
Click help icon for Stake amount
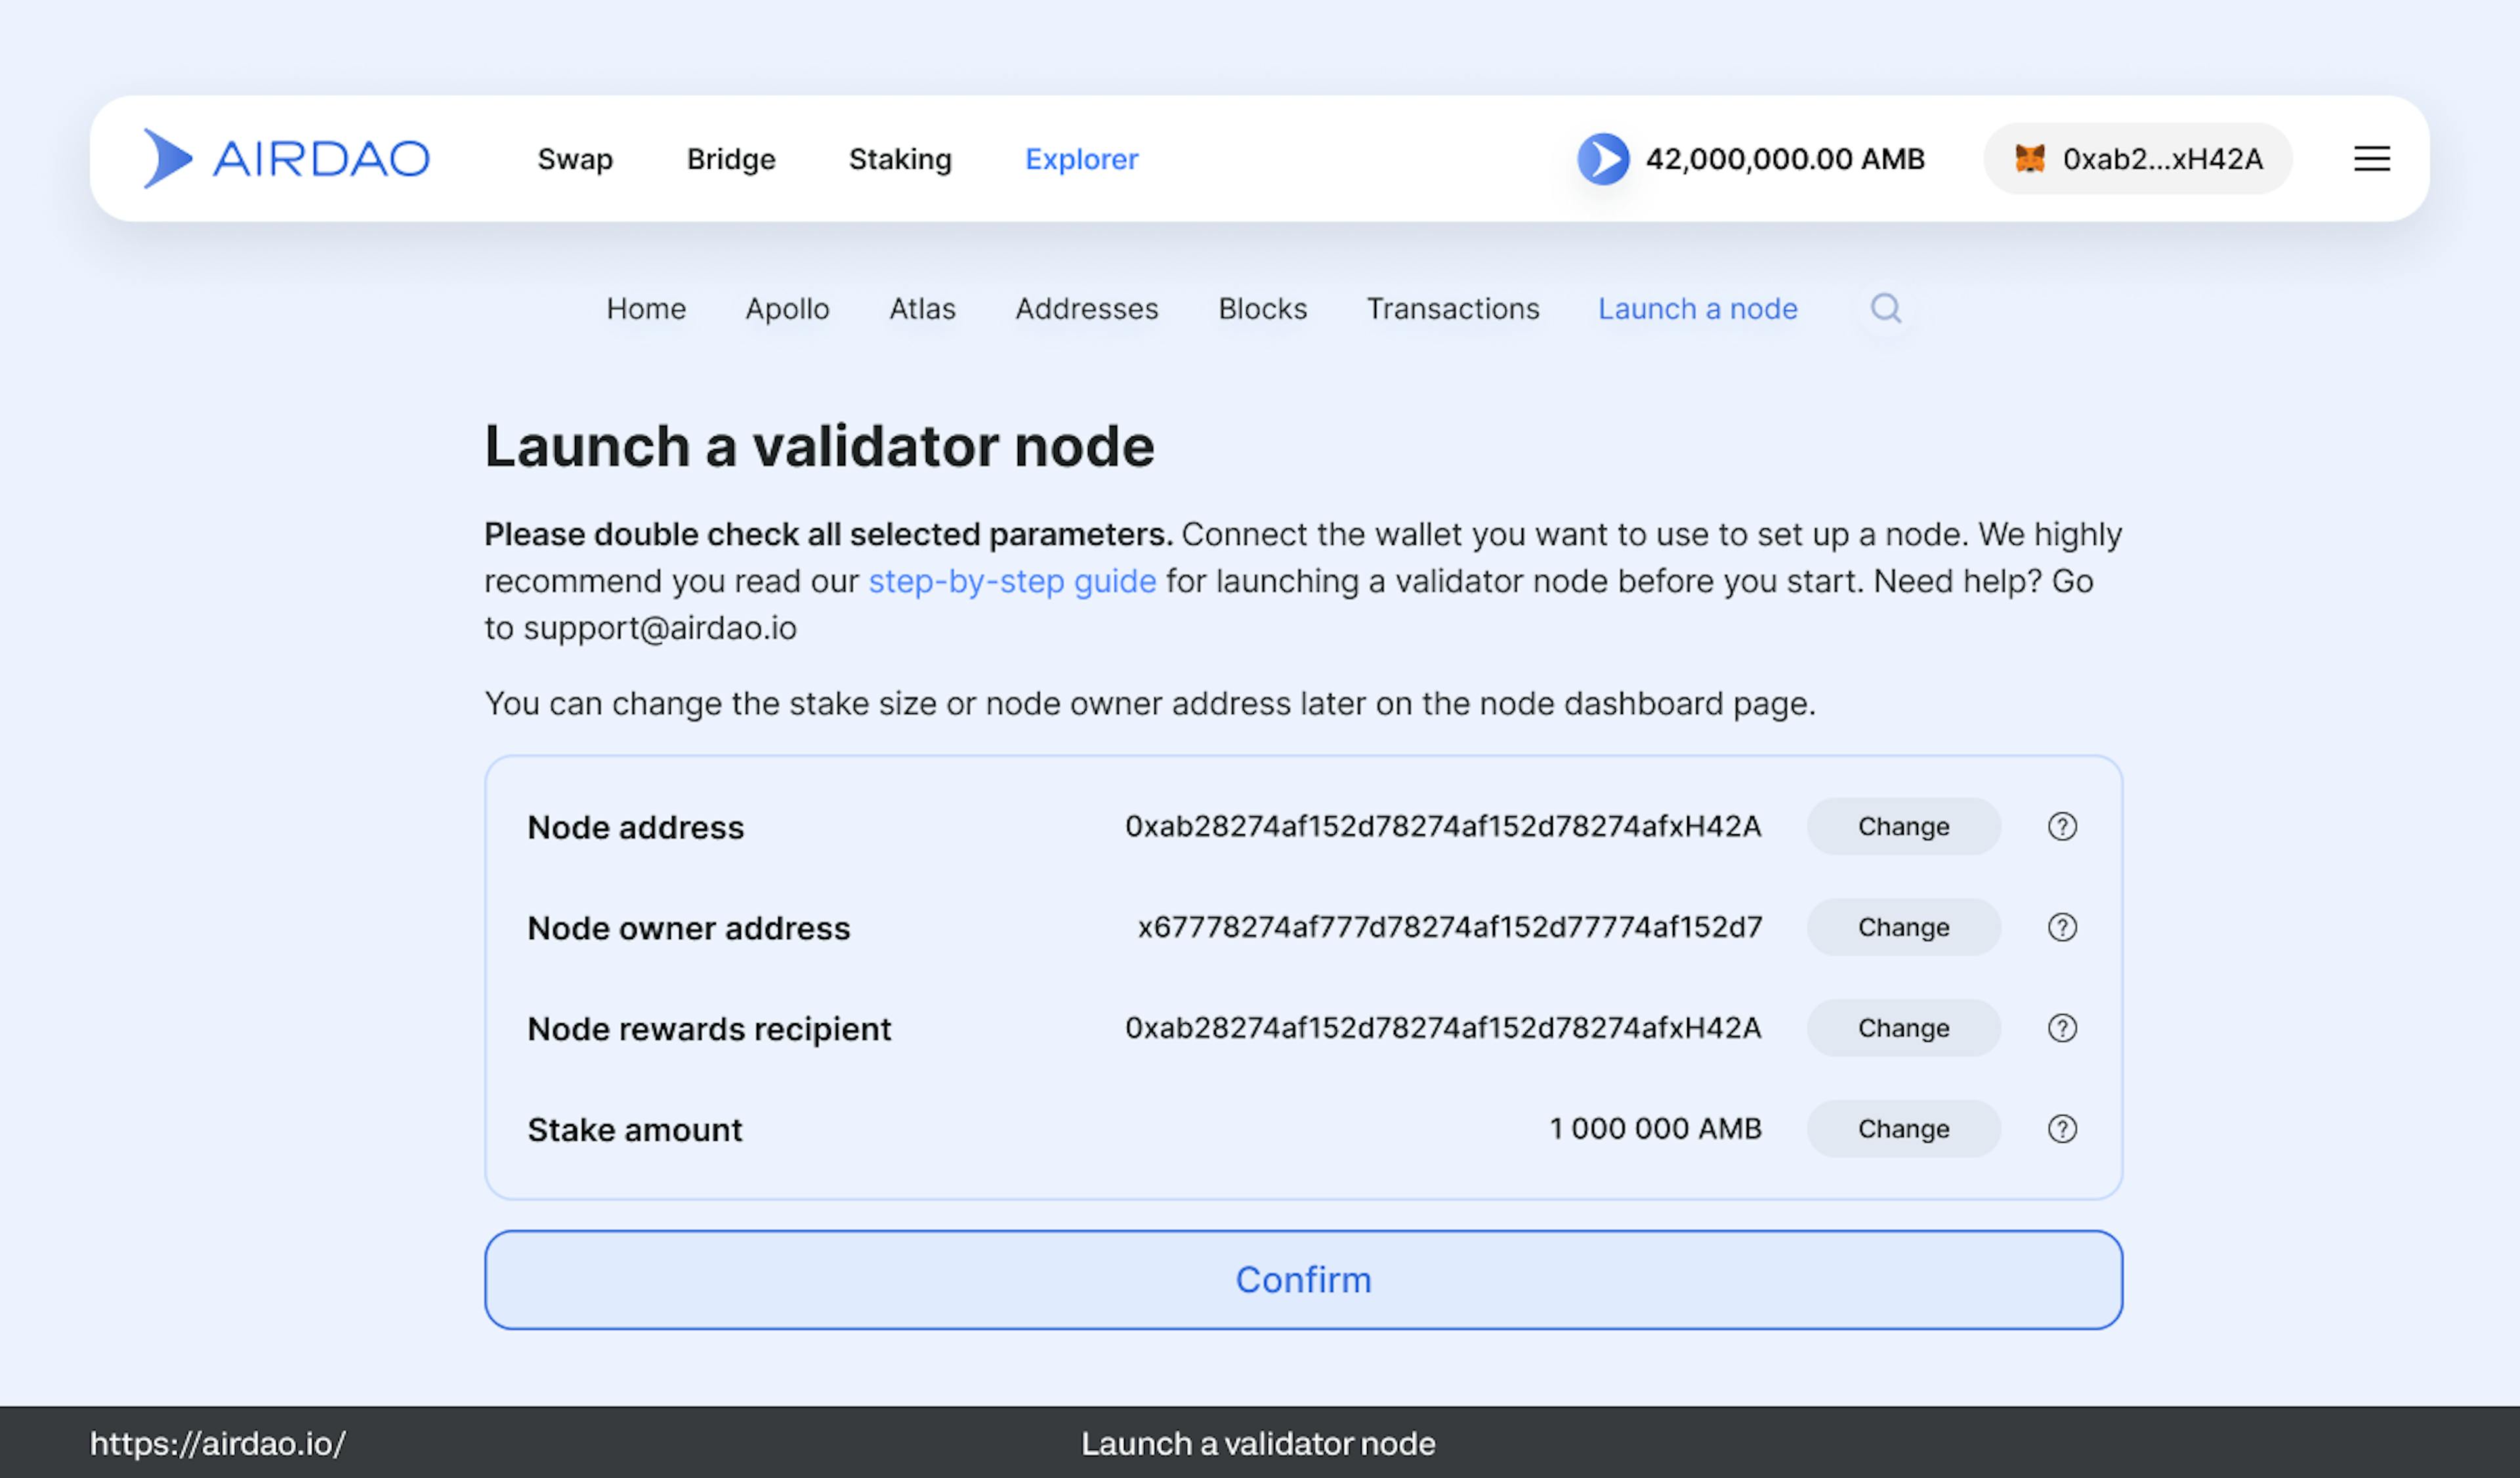(x=2062, y=1129)
